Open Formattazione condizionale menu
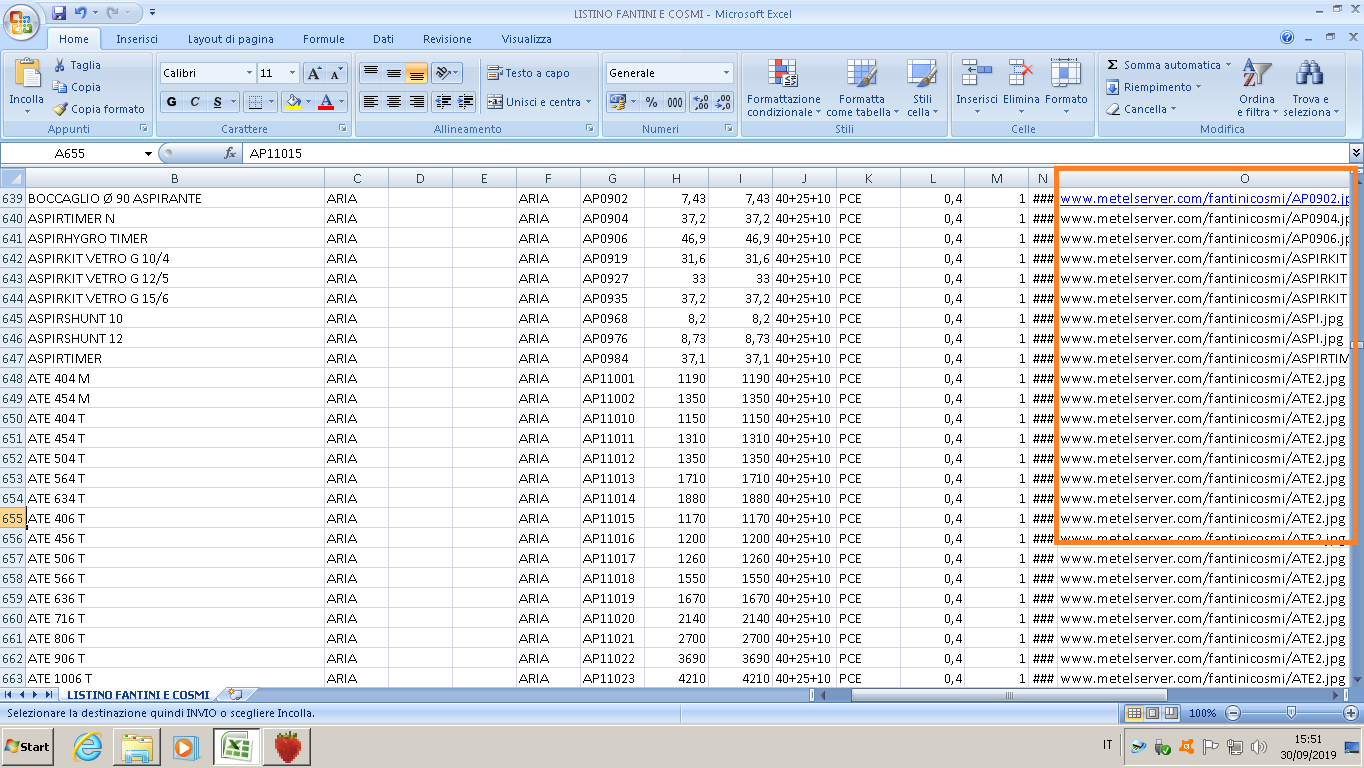Screen dimensions: 1364x768 (x=784, y=88)
